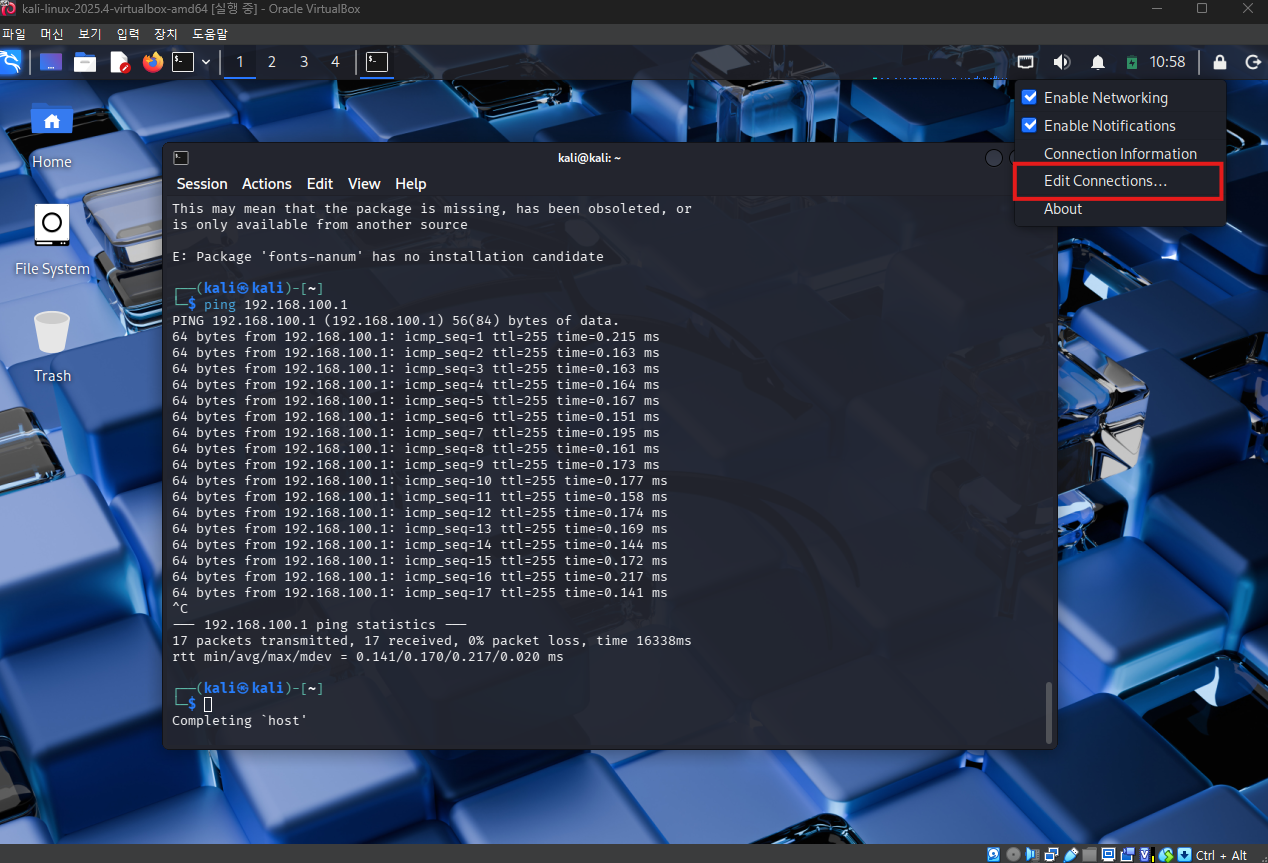Click the VirtualBox shared folders status icon
Screen dimensions: 1268x863
pyautogui.click(x=1089, y=855)
